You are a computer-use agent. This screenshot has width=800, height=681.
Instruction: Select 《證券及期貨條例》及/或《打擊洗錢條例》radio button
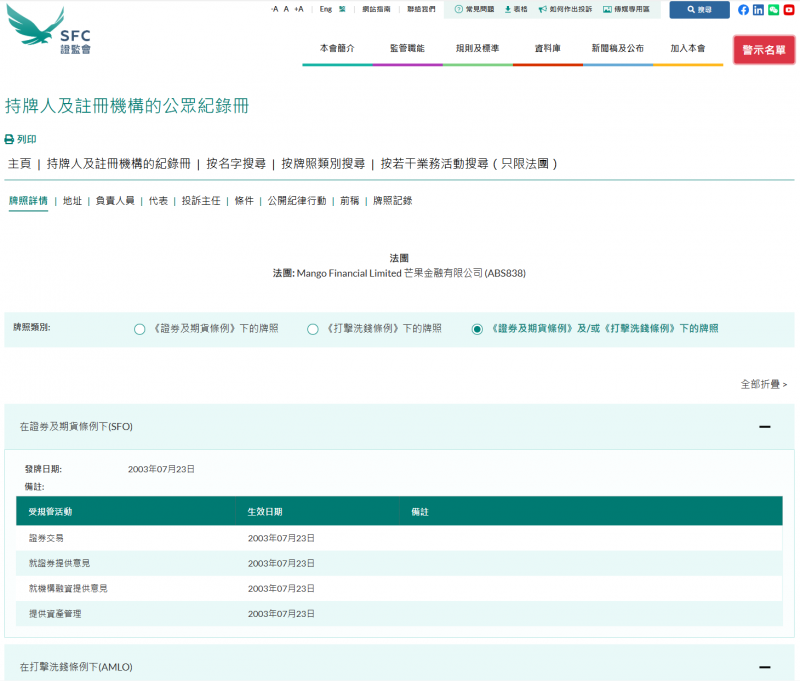pyautogui.click(x=477, y=330)
